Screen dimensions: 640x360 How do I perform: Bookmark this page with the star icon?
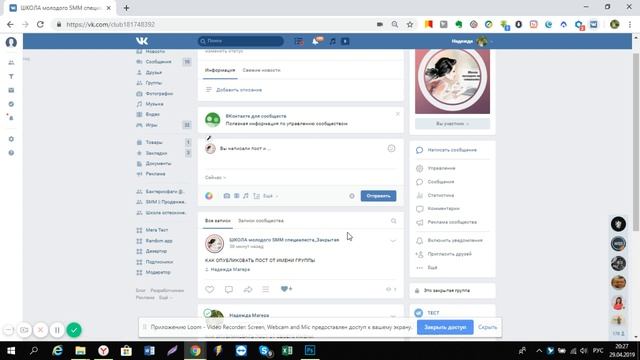410,24
